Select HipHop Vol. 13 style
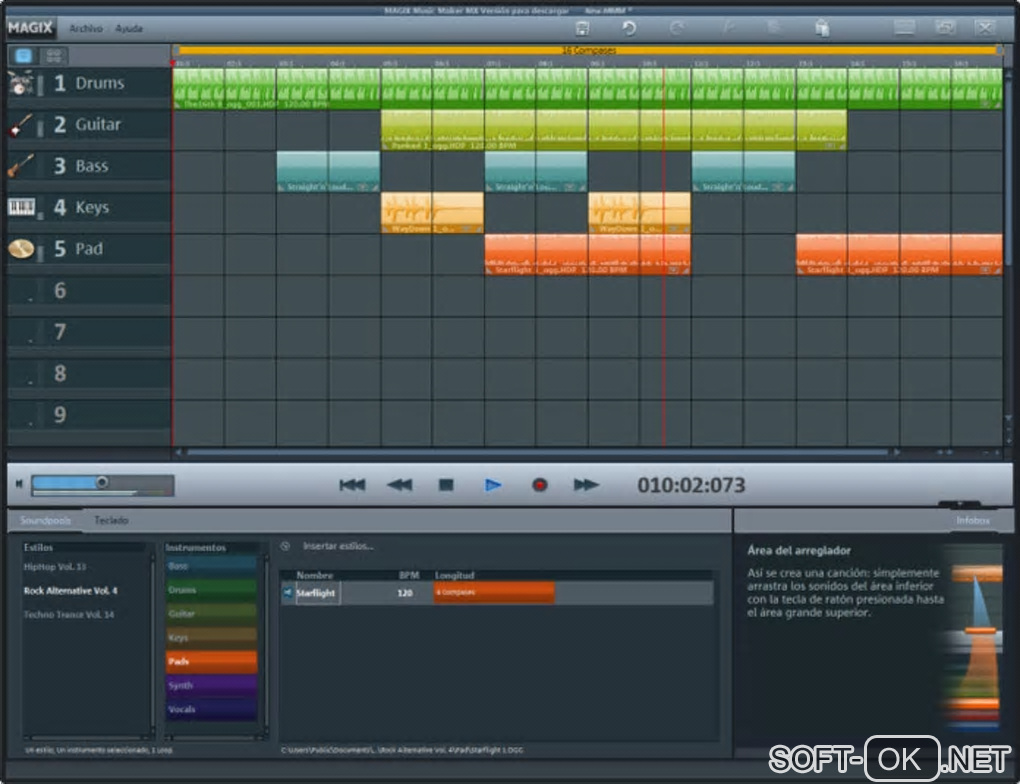The image size is (1020, 784). (x=55, y=567)
